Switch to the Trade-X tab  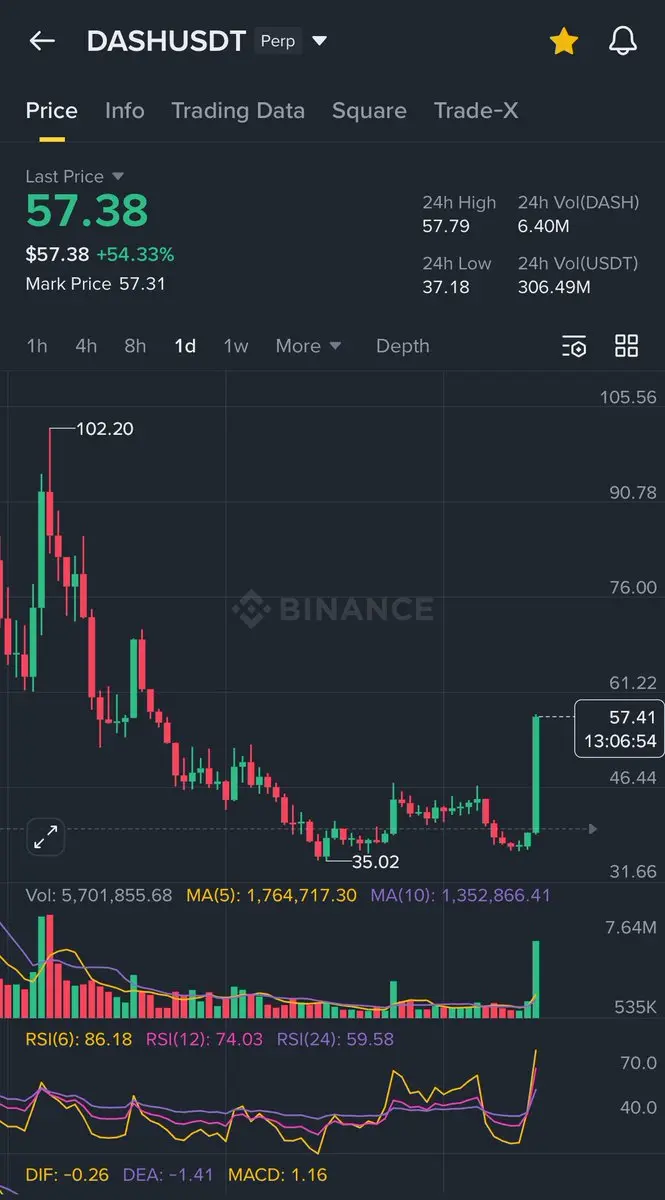pyautogui.click(x=476, y=111)
